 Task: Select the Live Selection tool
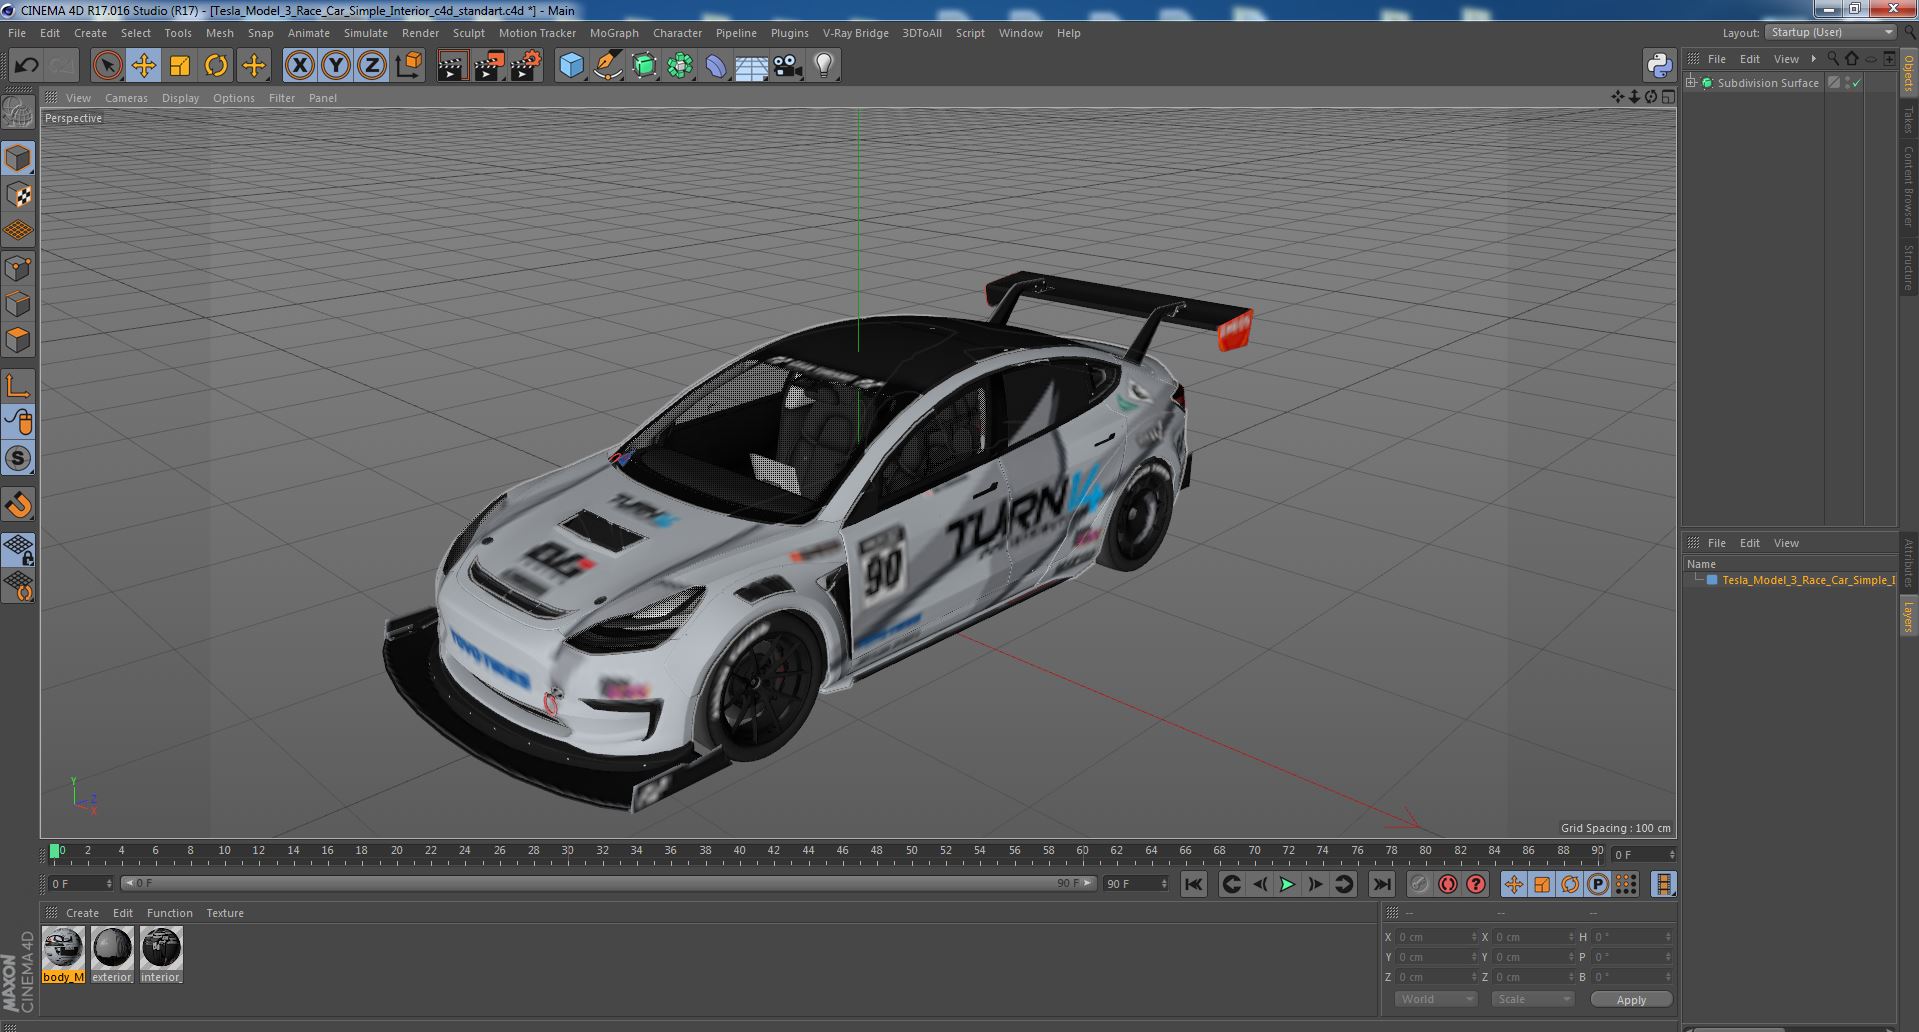pos(107,66)
